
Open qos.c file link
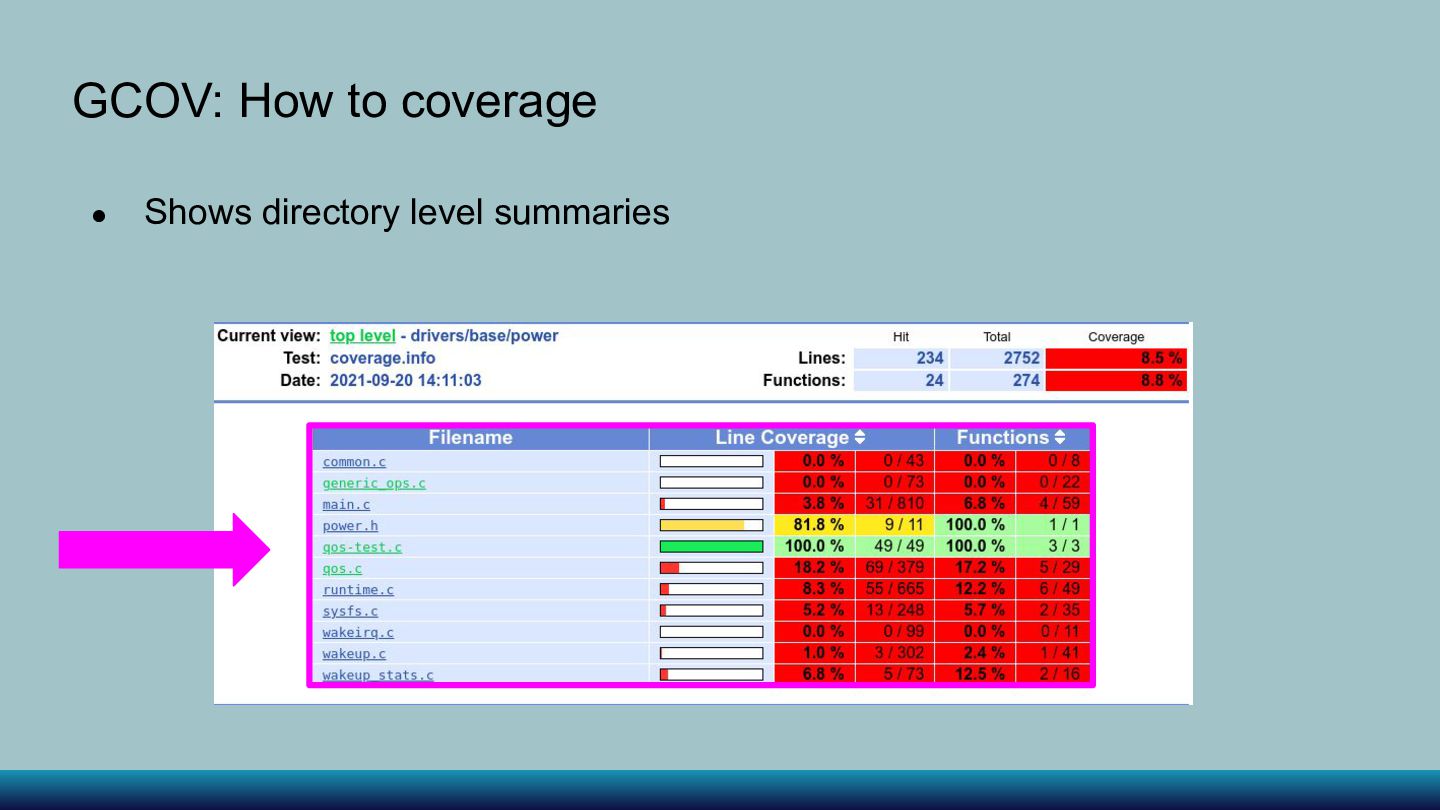[342, 568]
